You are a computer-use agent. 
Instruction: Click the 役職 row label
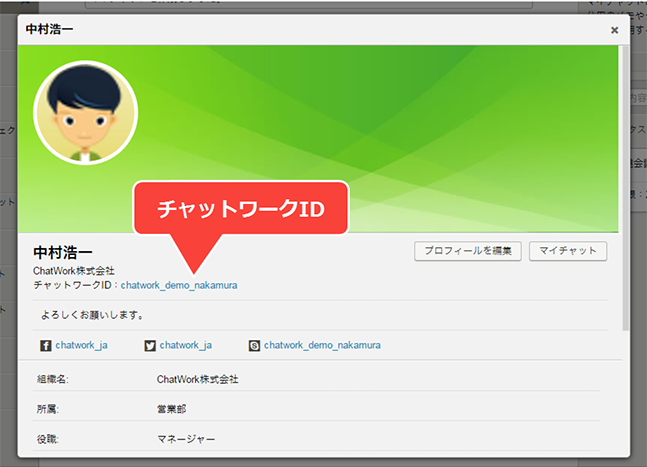tap(48, 439)
